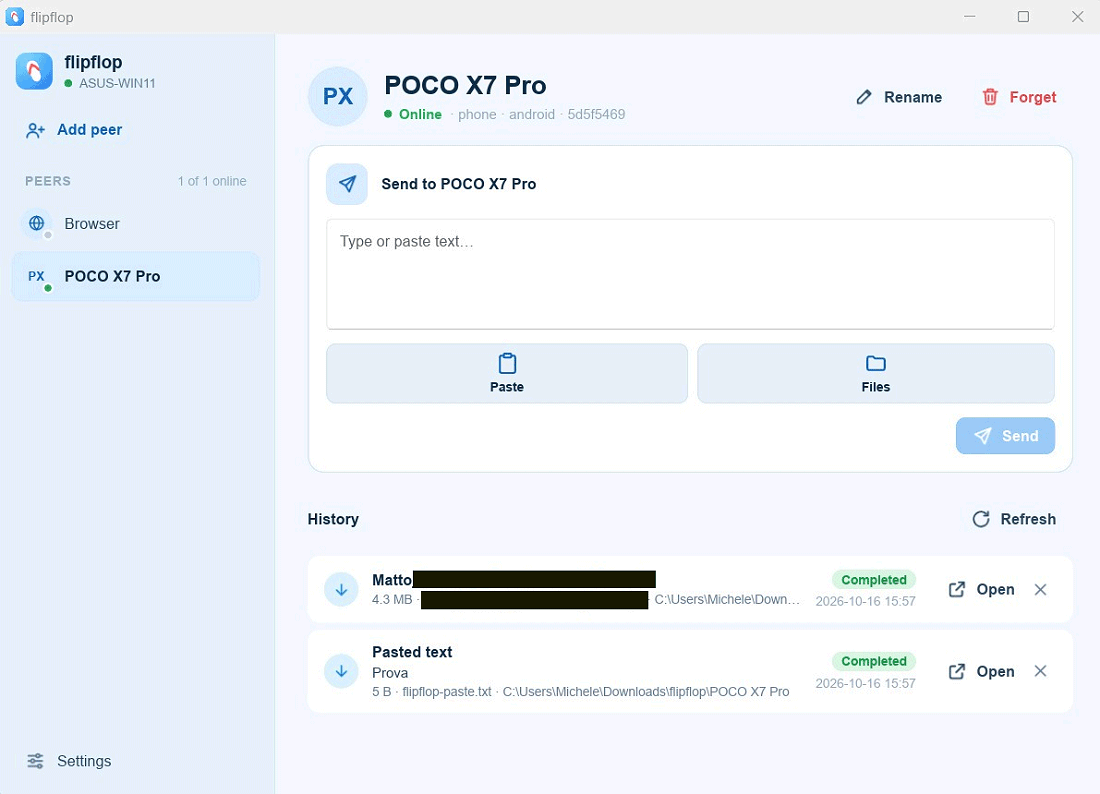This screenshot has width=1100, height=794.
Task: Click the paper plane icon beside Send to POCO
Action: pos(347,184)
